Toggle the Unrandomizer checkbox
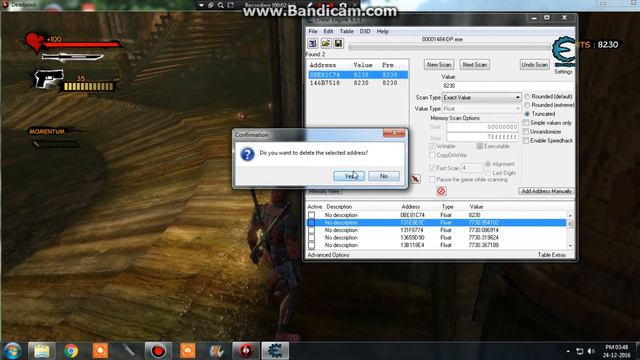The height and width of the screenshot is (360, 640). tap(526, 132)
